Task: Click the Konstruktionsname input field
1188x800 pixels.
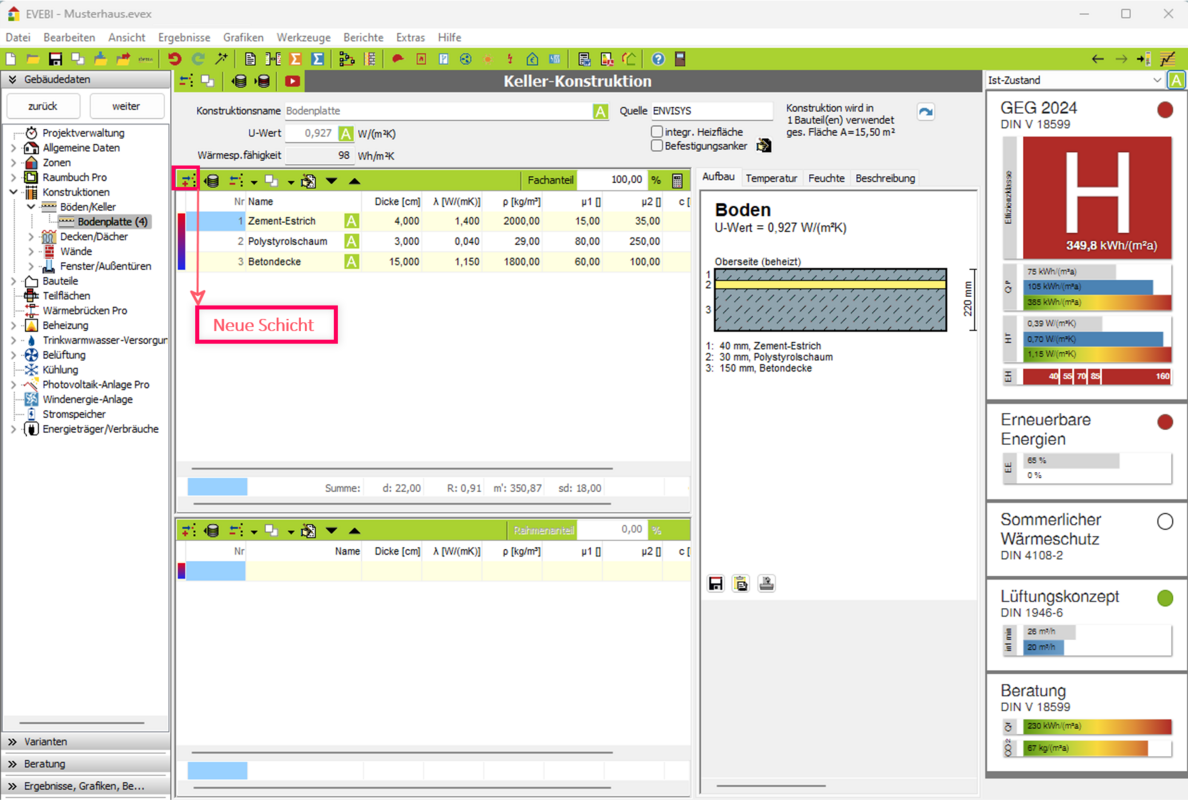Action: click(438, 111)
